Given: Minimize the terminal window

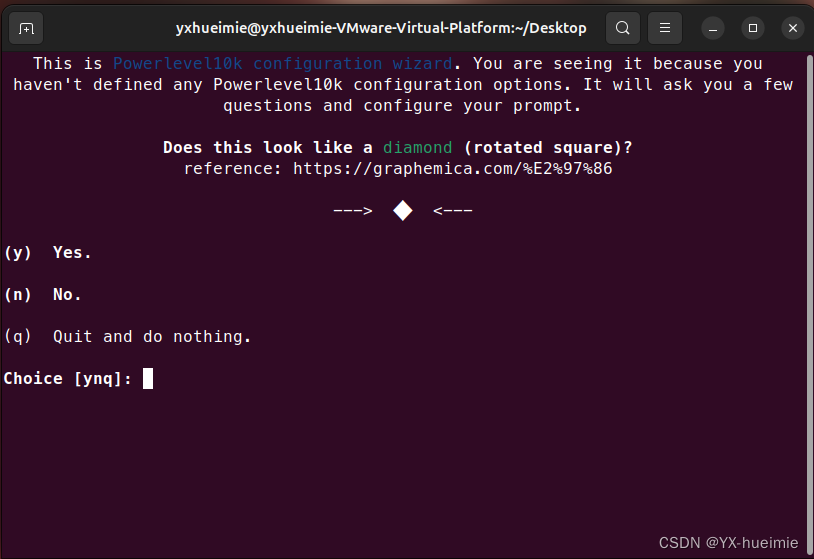Looking at the screenshot, I should (x=713, y=28).
